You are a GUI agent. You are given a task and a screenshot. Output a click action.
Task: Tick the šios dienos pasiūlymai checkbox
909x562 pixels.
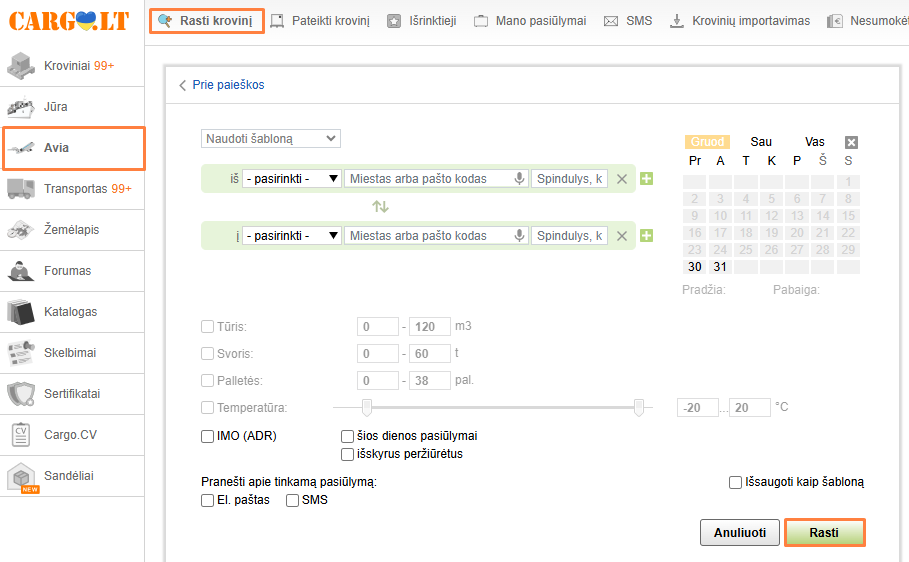tap(348, 436)
